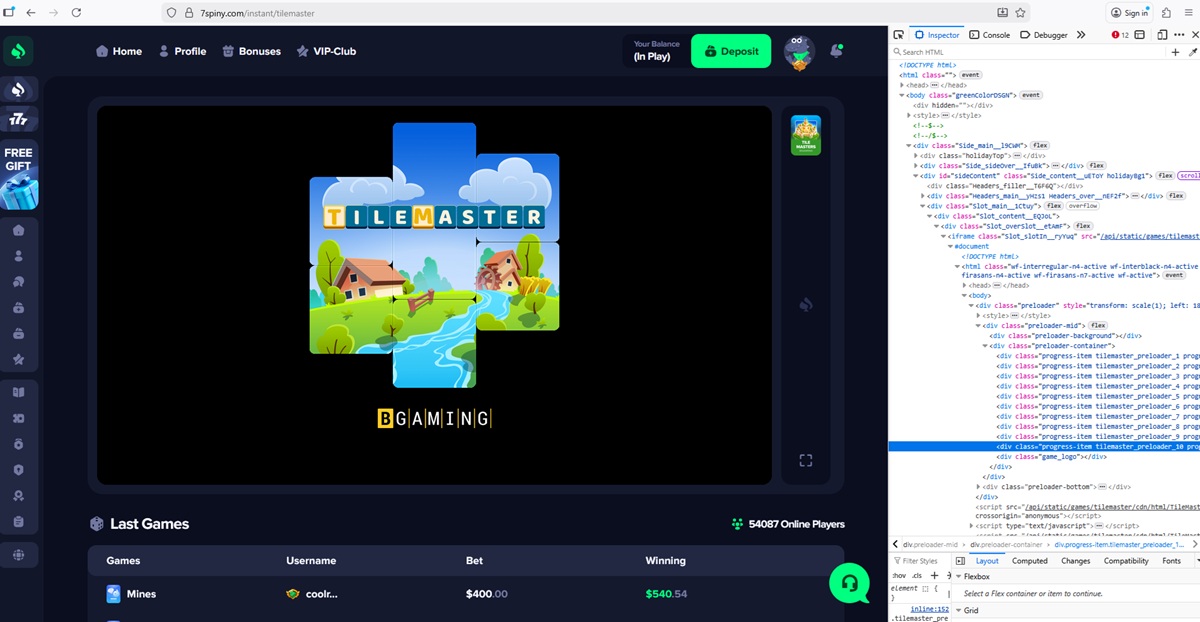Image resolution: width=1200 pixels, height=622 pixels.
Task: Expand the preloader-bottom div node
Action: [x=979, y=486]
